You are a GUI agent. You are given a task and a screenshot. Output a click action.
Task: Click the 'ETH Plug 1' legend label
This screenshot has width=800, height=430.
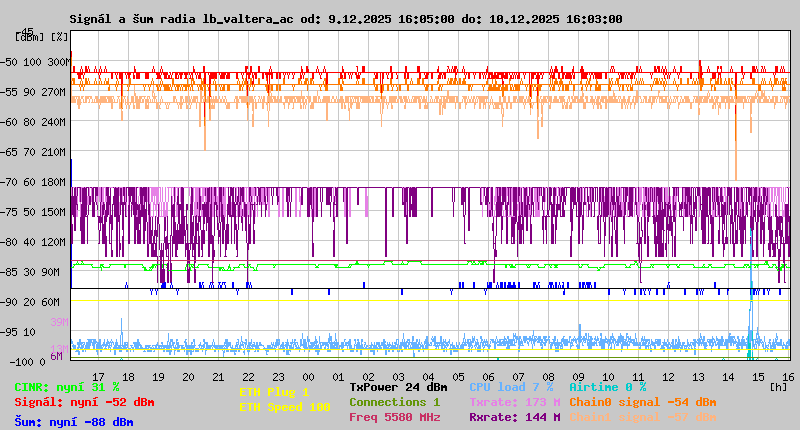tap(274, 392)
